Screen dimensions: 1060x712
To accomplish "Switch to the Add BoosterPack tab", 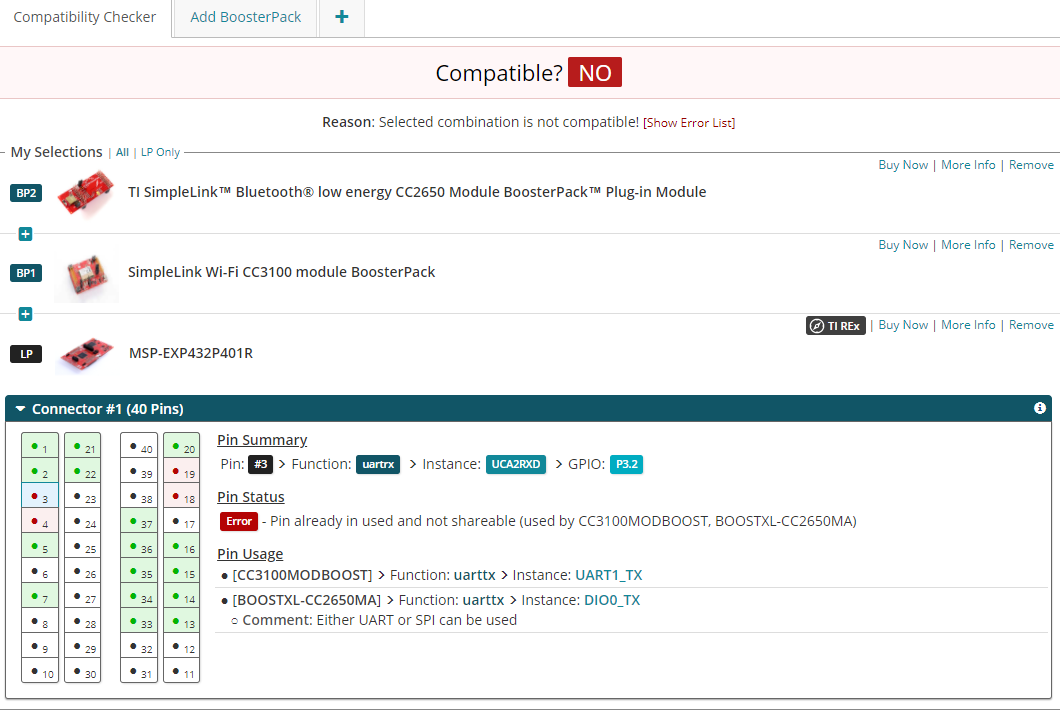I will pyautogui.click(x=245, y=18).
